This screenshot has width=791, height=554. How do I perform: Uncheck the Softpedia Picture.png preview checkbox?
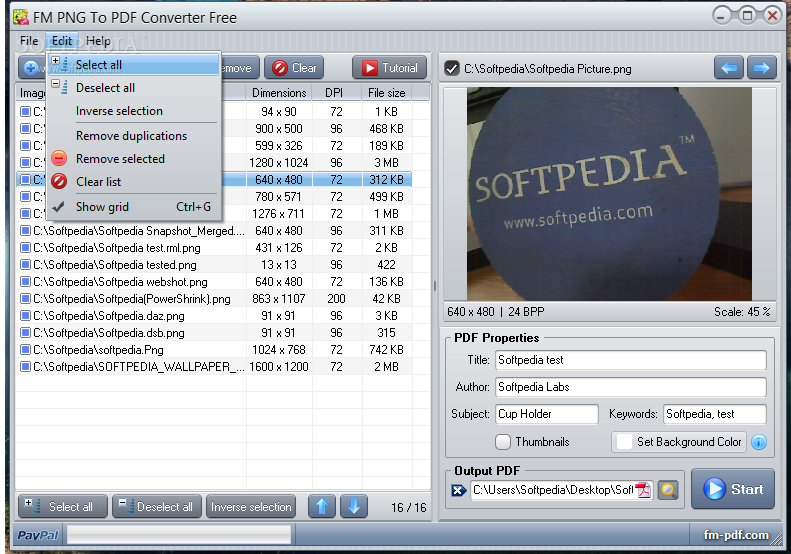click(x=452, y=68)
